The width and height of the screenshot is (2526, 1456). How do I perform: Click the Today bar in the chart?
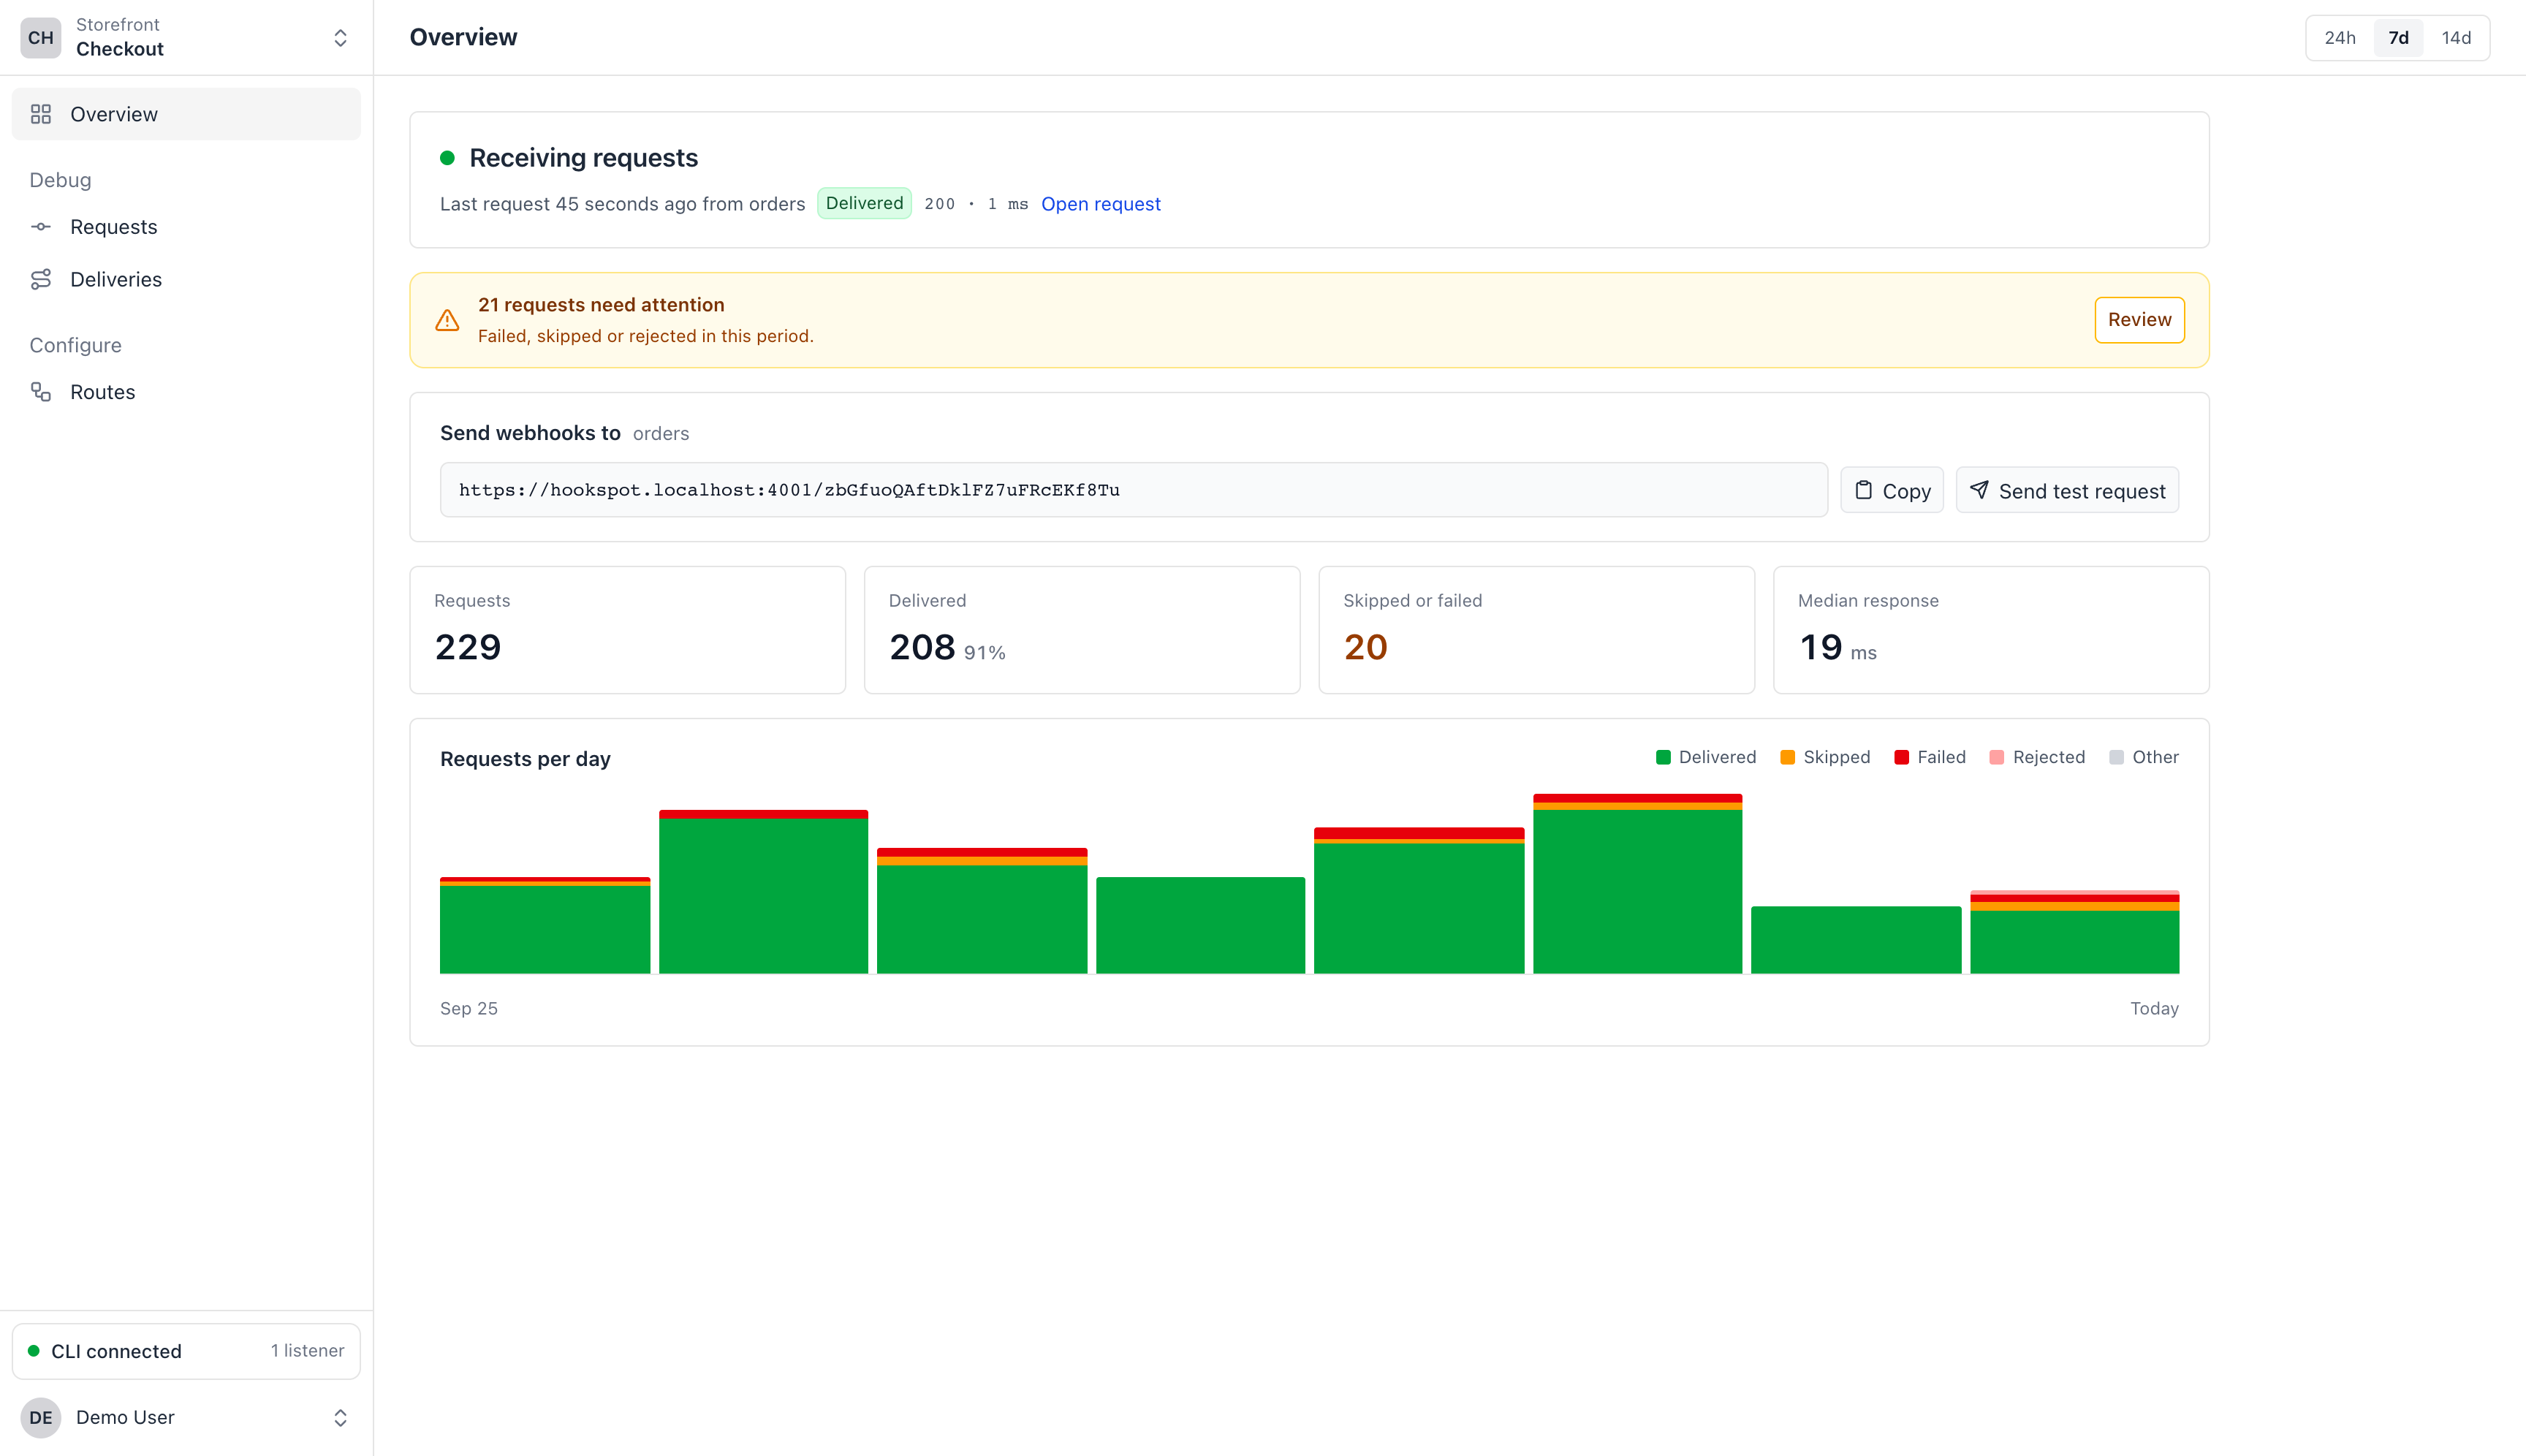click(2074, 932)
